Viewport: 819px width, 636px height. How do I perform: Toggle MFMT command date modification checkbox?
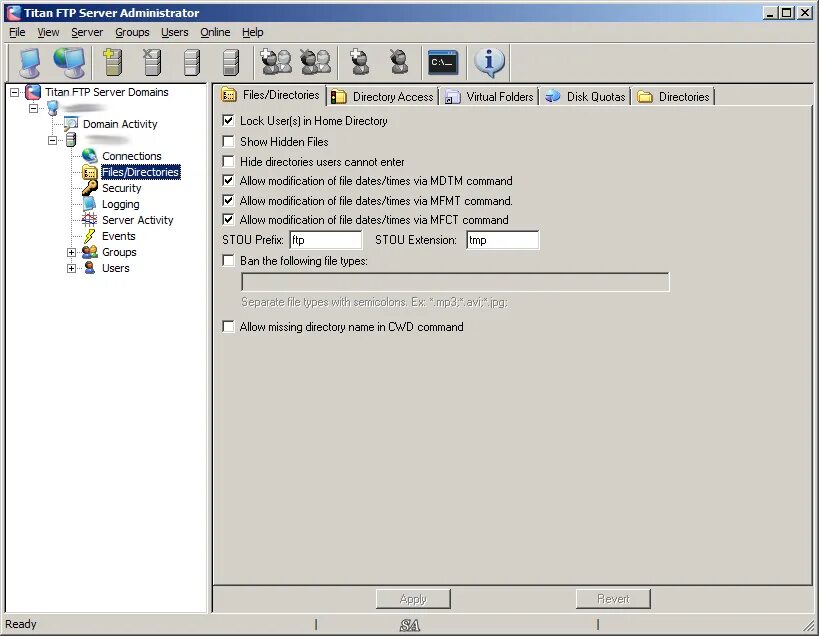click(x=228, y=201)
